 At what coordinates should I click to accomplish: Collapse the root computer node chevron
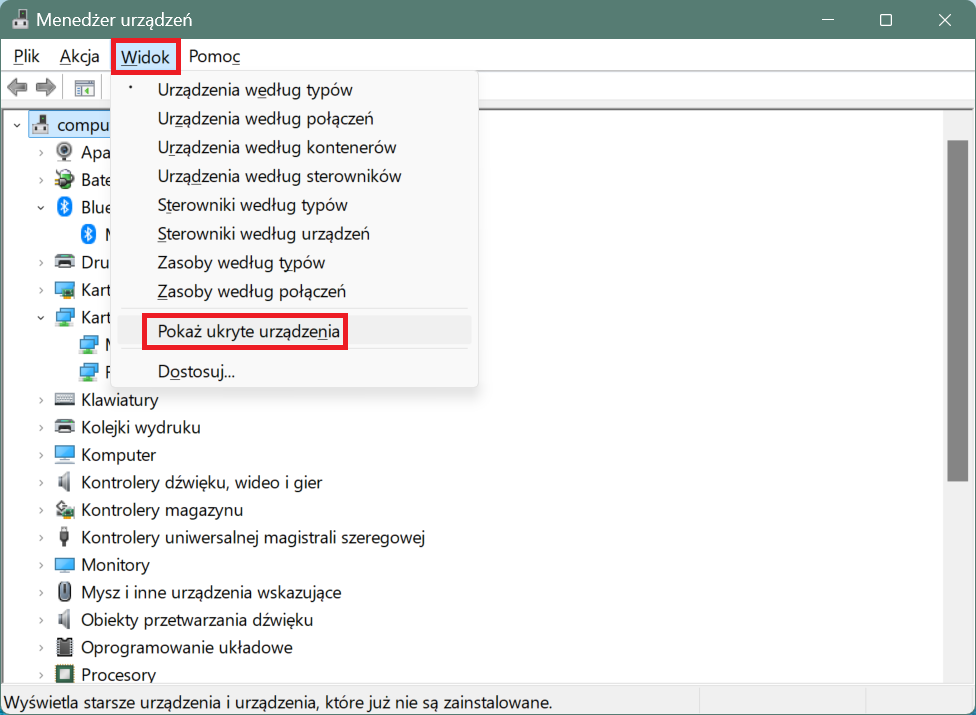(x=17, y=125)
